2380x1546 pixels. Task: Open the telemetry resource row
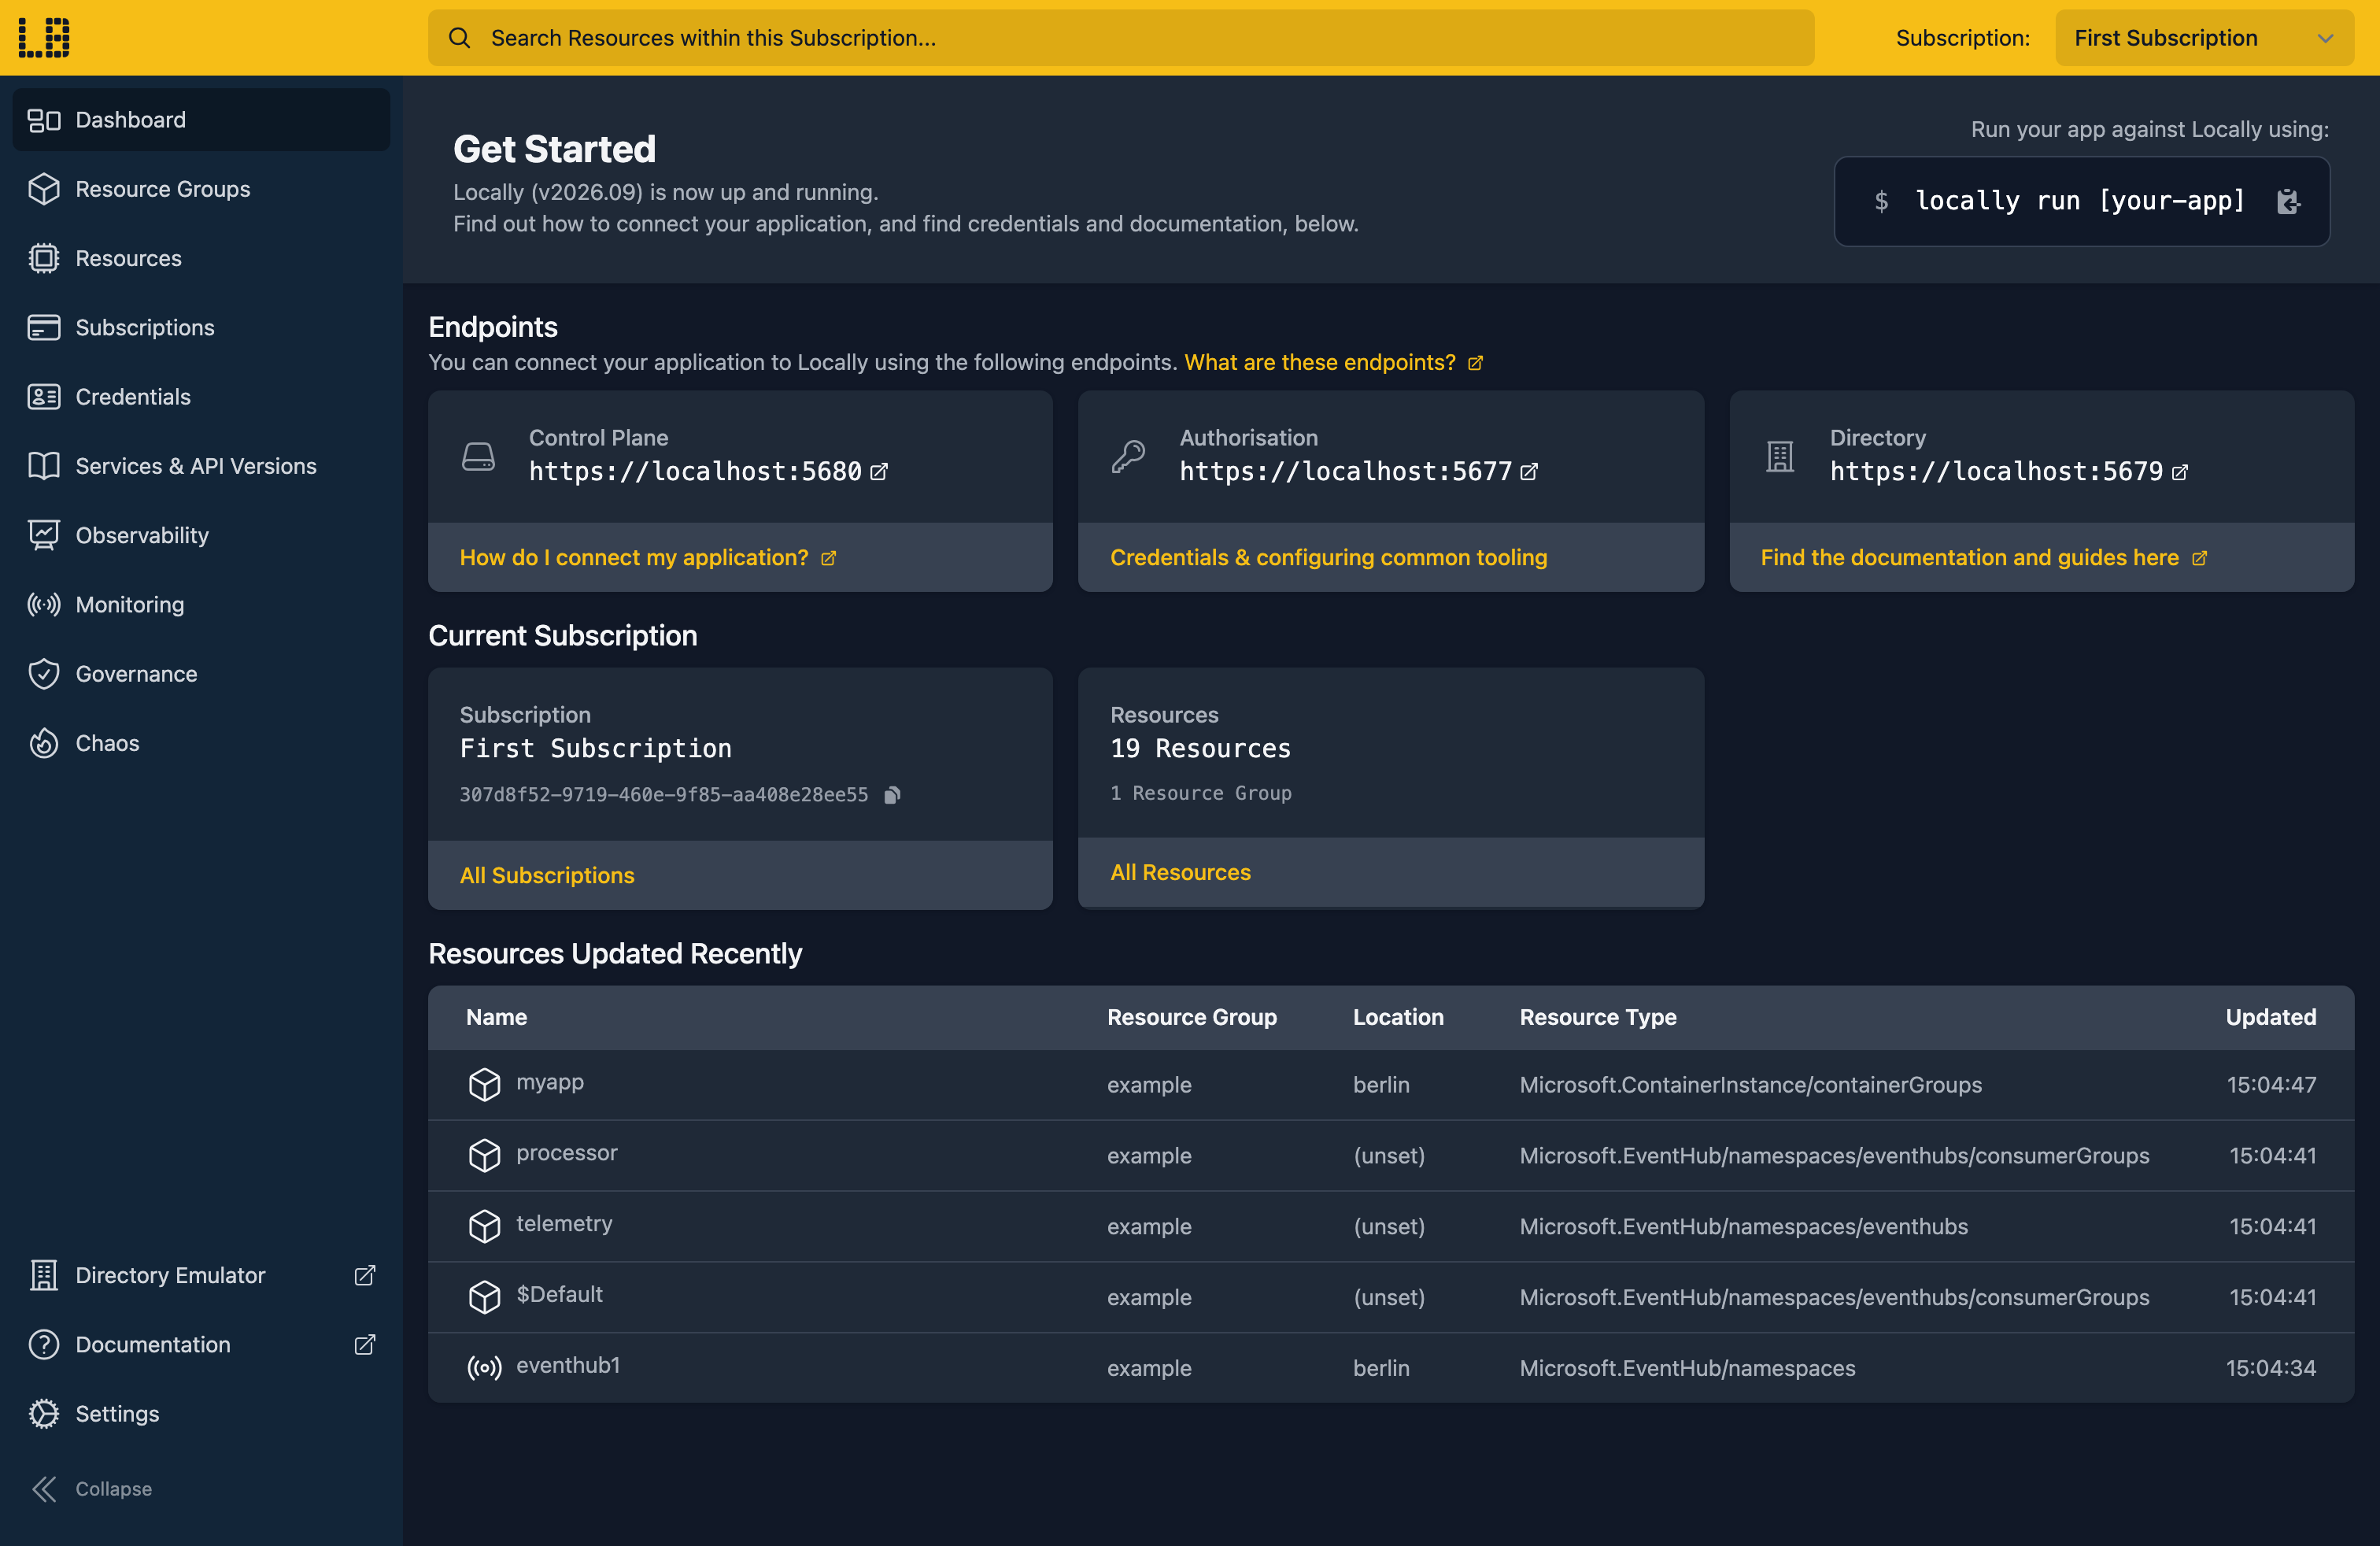[x=1391, y=1226]
